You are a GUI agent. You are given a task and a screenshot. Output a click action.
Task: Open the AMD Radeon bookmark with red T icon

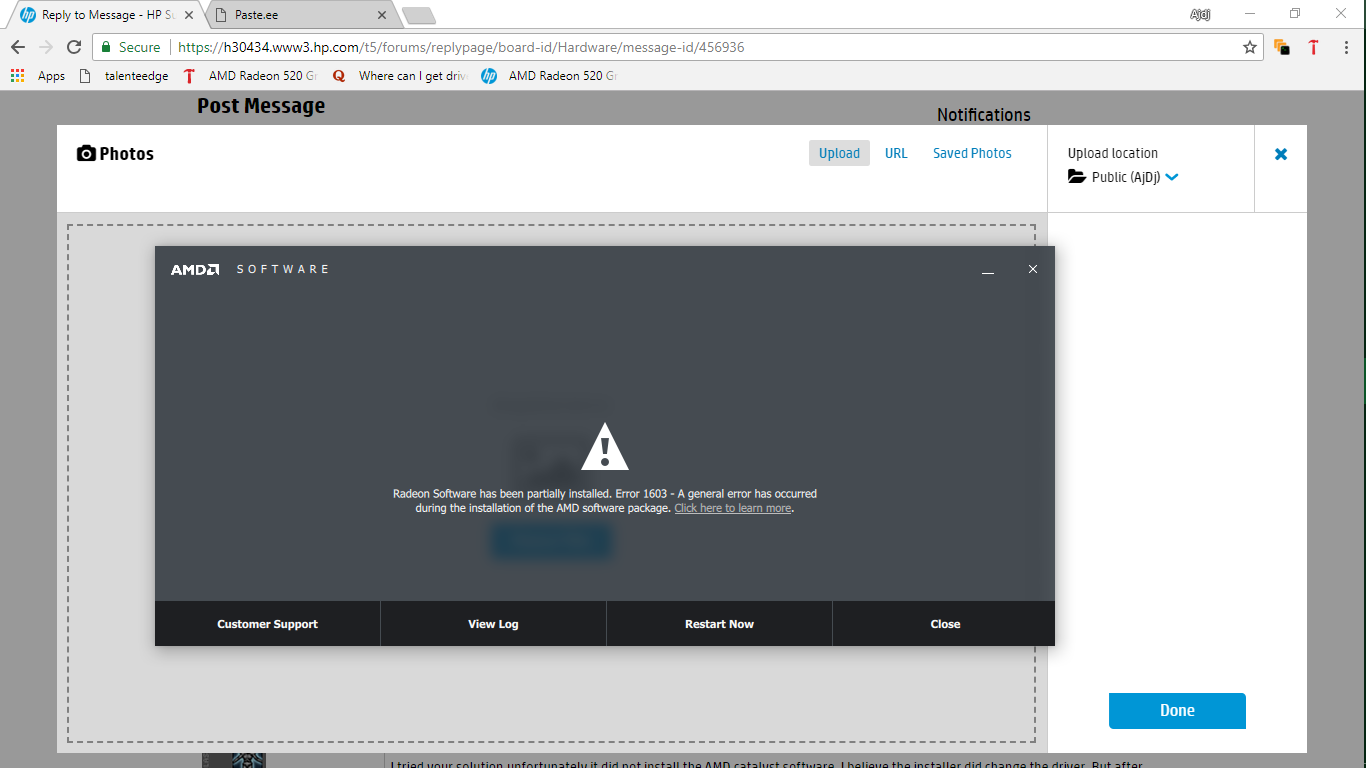tap(251, 76)
